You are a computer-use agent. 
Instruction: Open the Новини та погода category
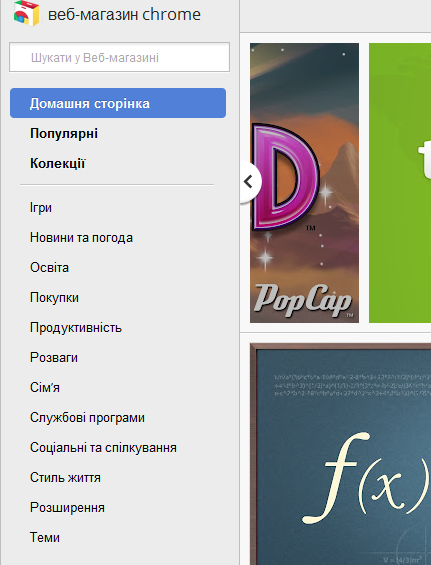(81, 237)
